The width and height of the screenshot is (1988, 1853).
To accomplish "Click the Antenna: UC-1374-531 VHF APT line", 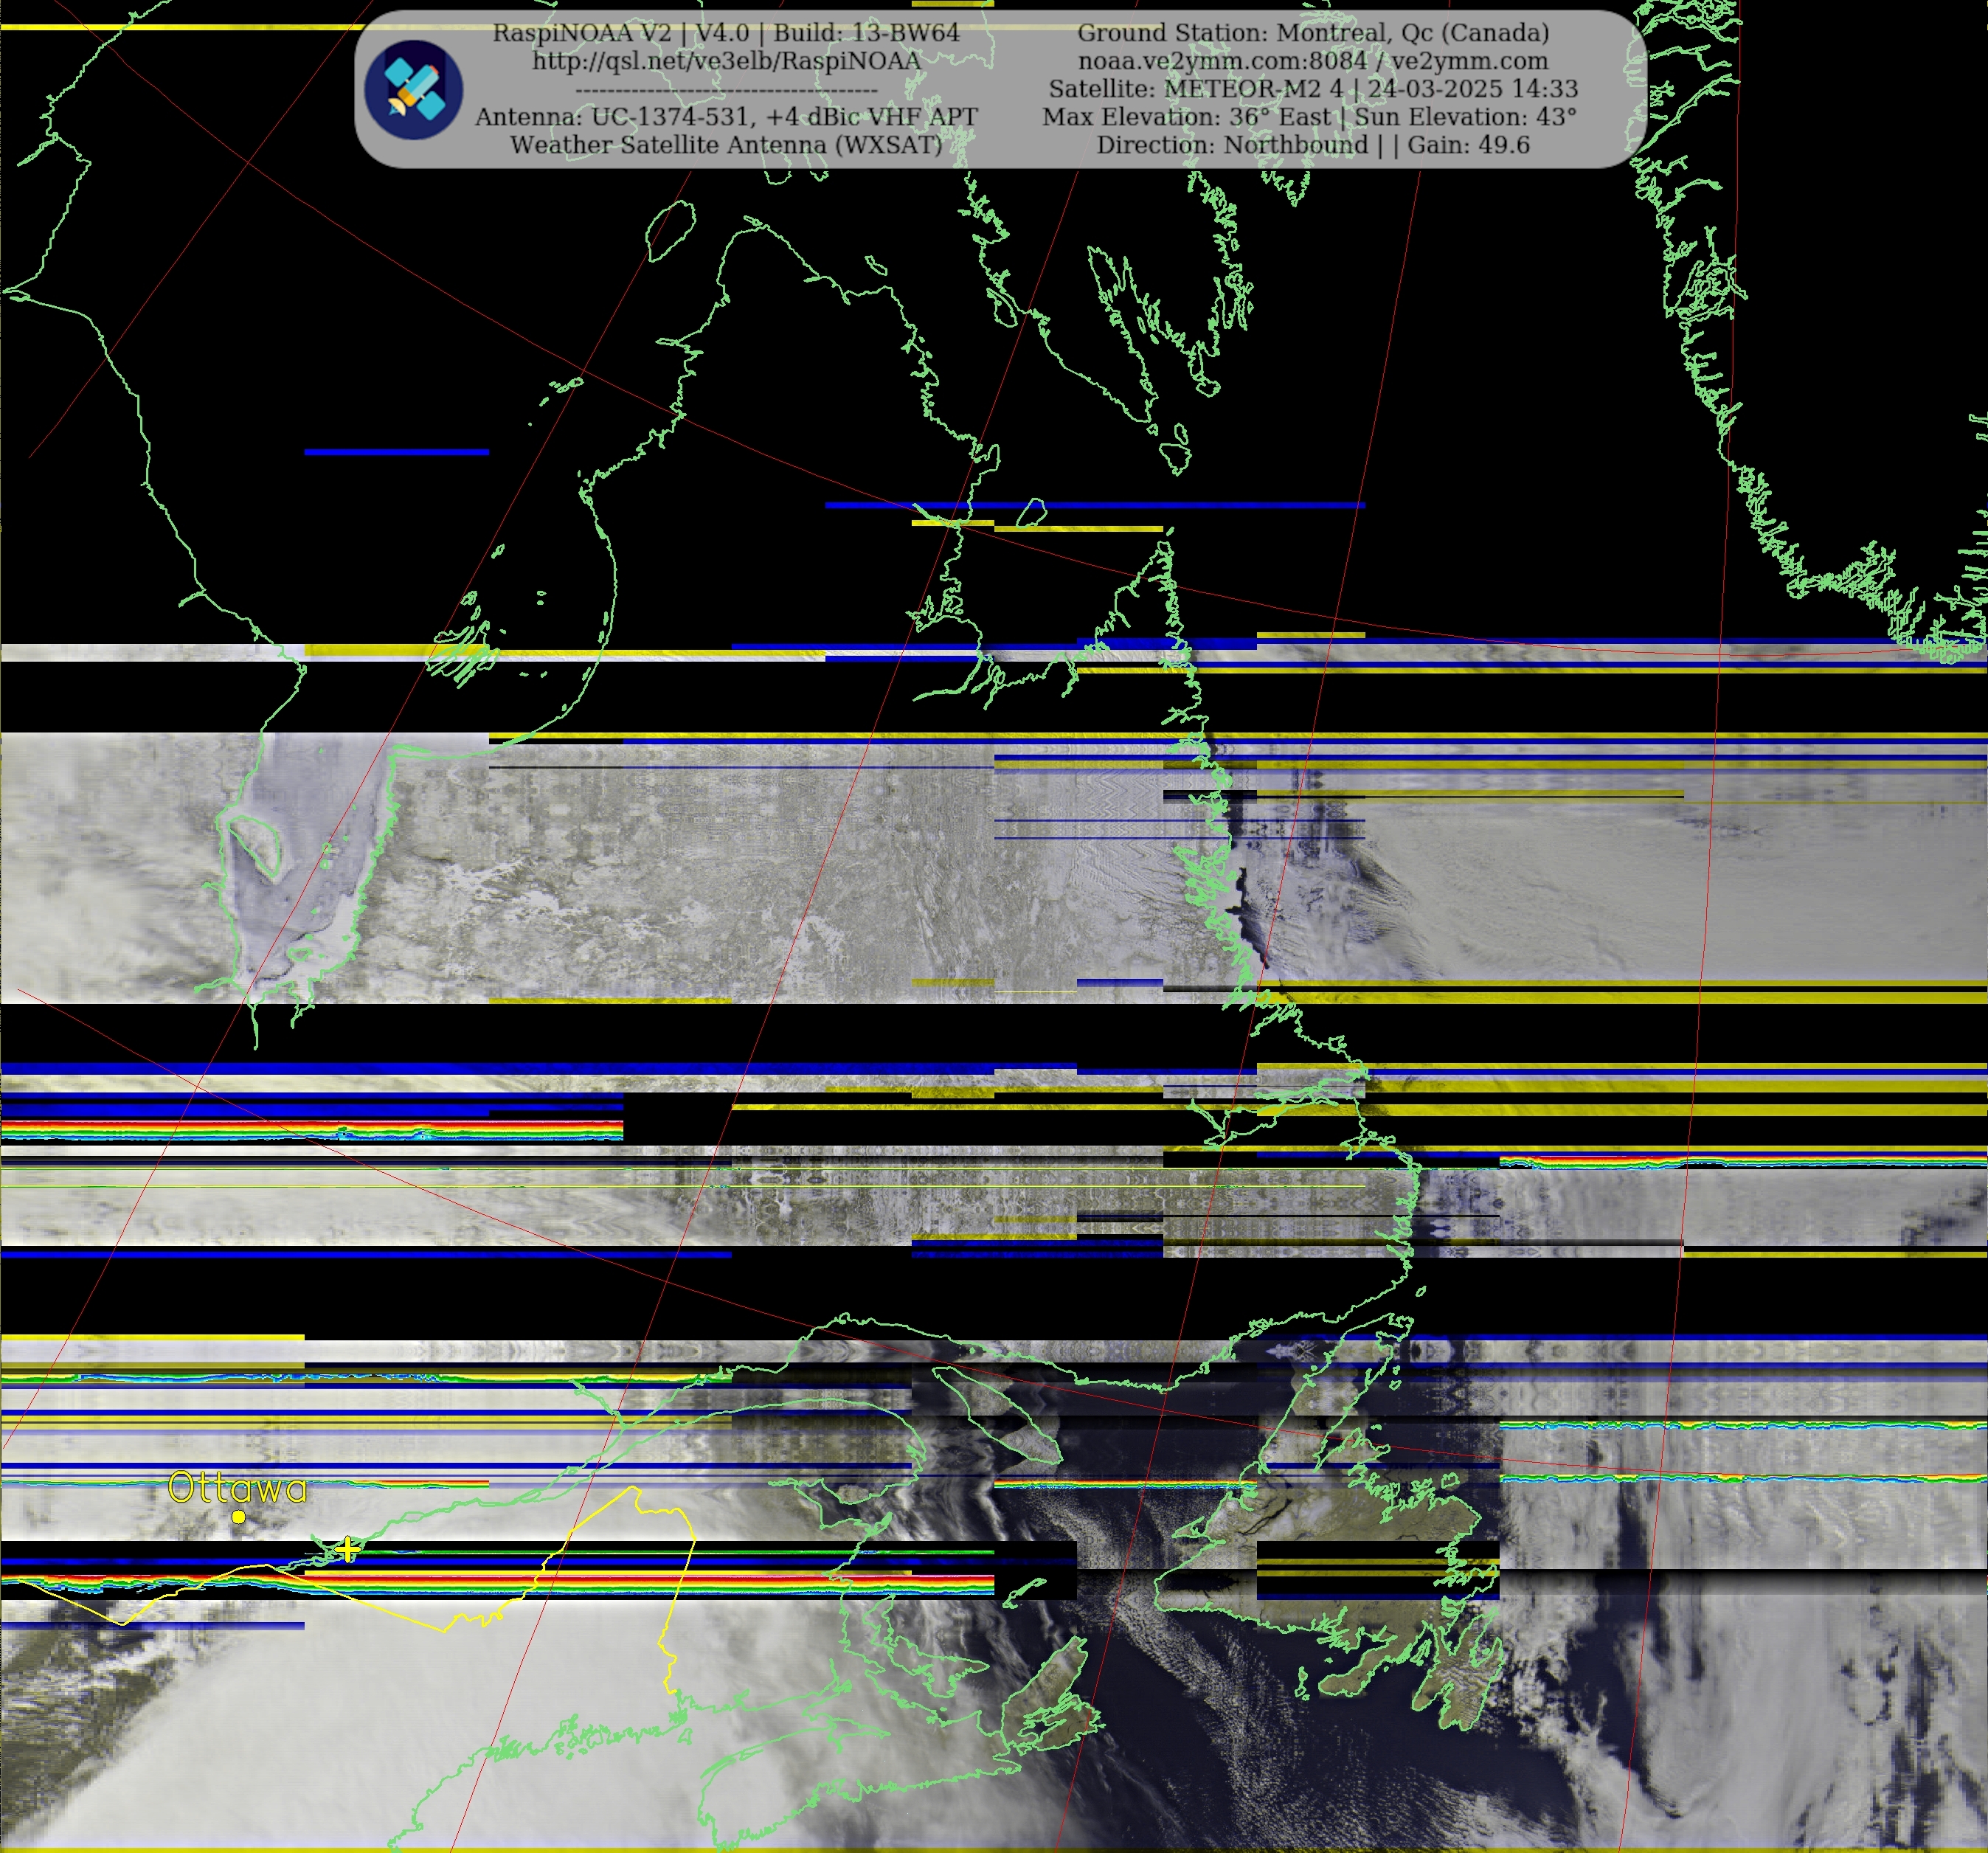I will point(726,117).
